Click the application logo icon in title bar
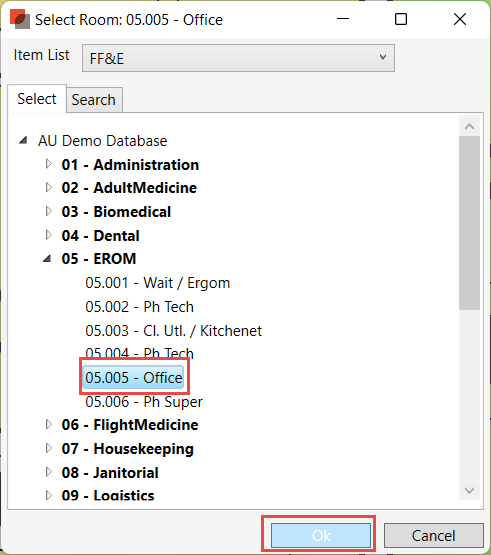The width and height of the screenshot is (491, 555). pos(20,19)
